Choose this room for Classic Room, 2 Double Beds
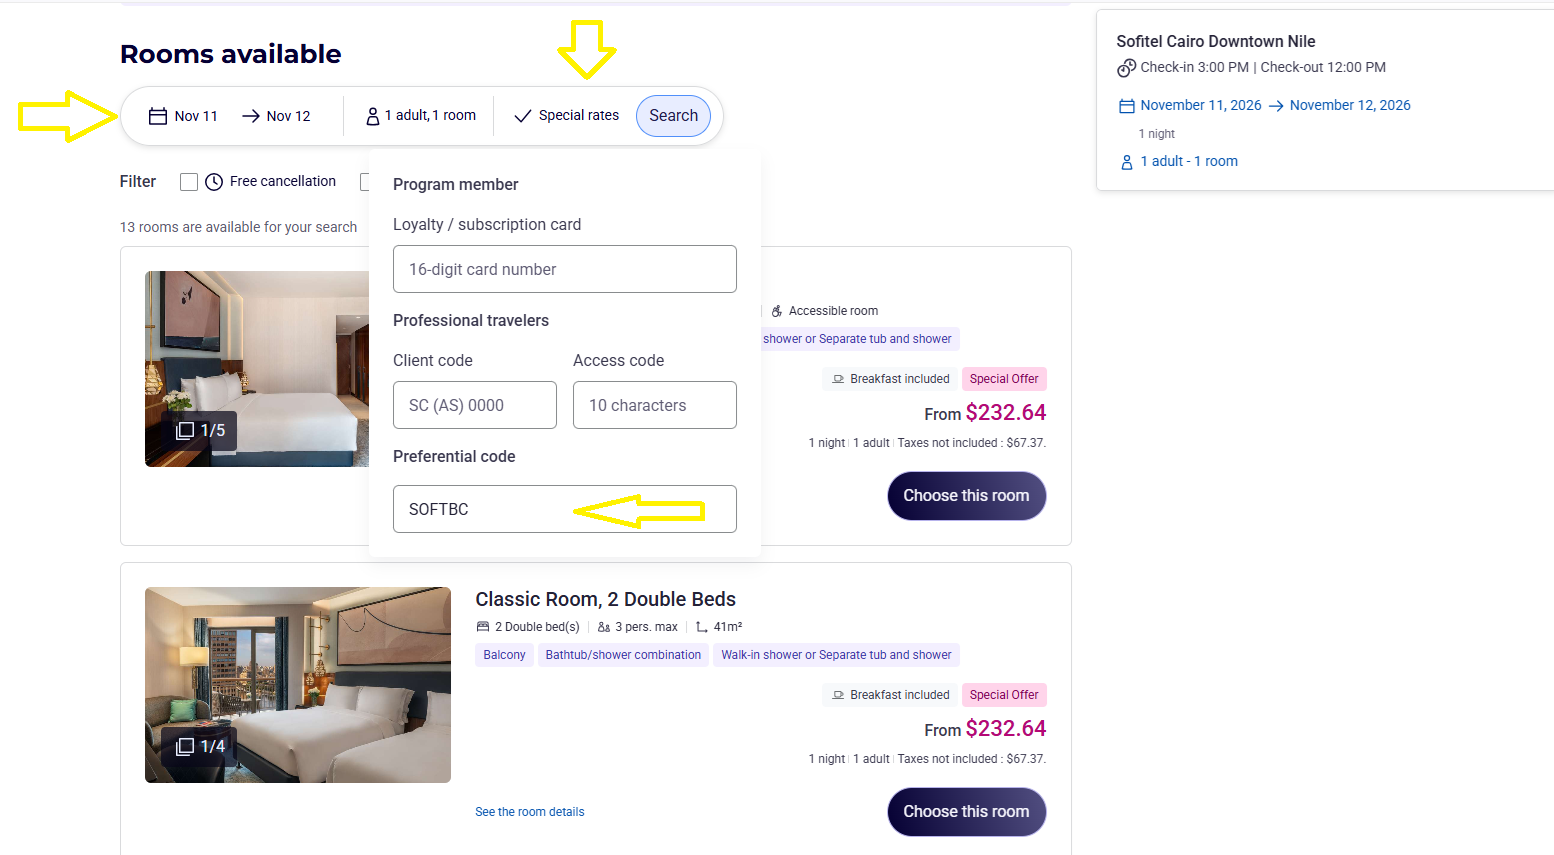The height and width of the screenshot is (855, 1554). pyautogui.click(x=966, y=812)
